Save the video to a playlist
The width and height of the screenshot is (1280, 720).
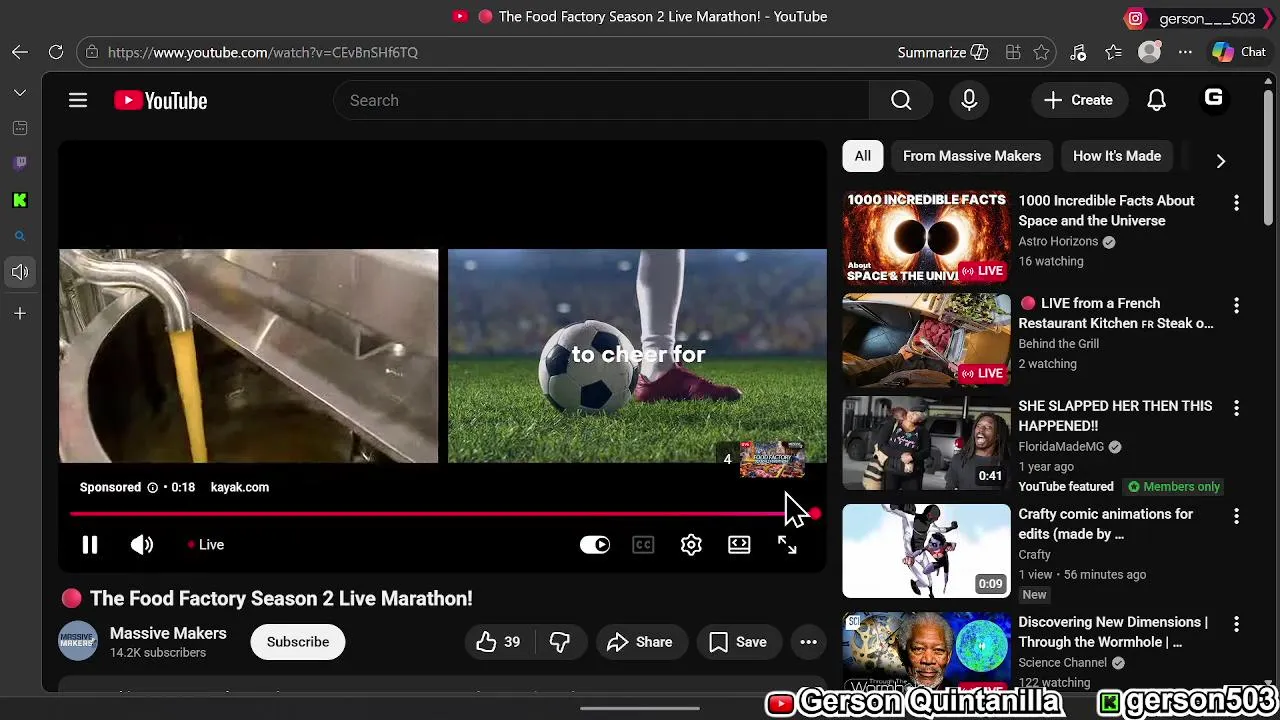tap(739, 642)
